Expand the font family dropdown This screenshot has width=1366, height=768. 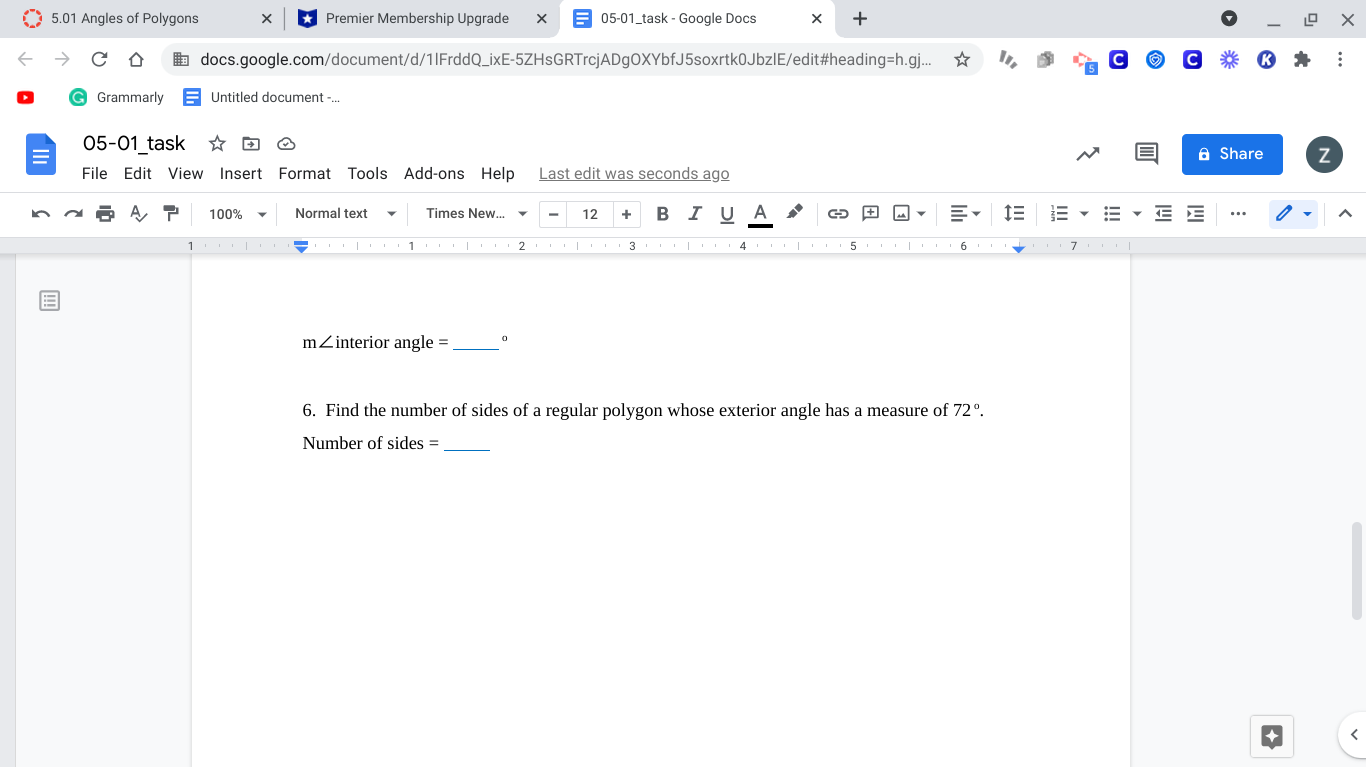[x=473, y=213]
